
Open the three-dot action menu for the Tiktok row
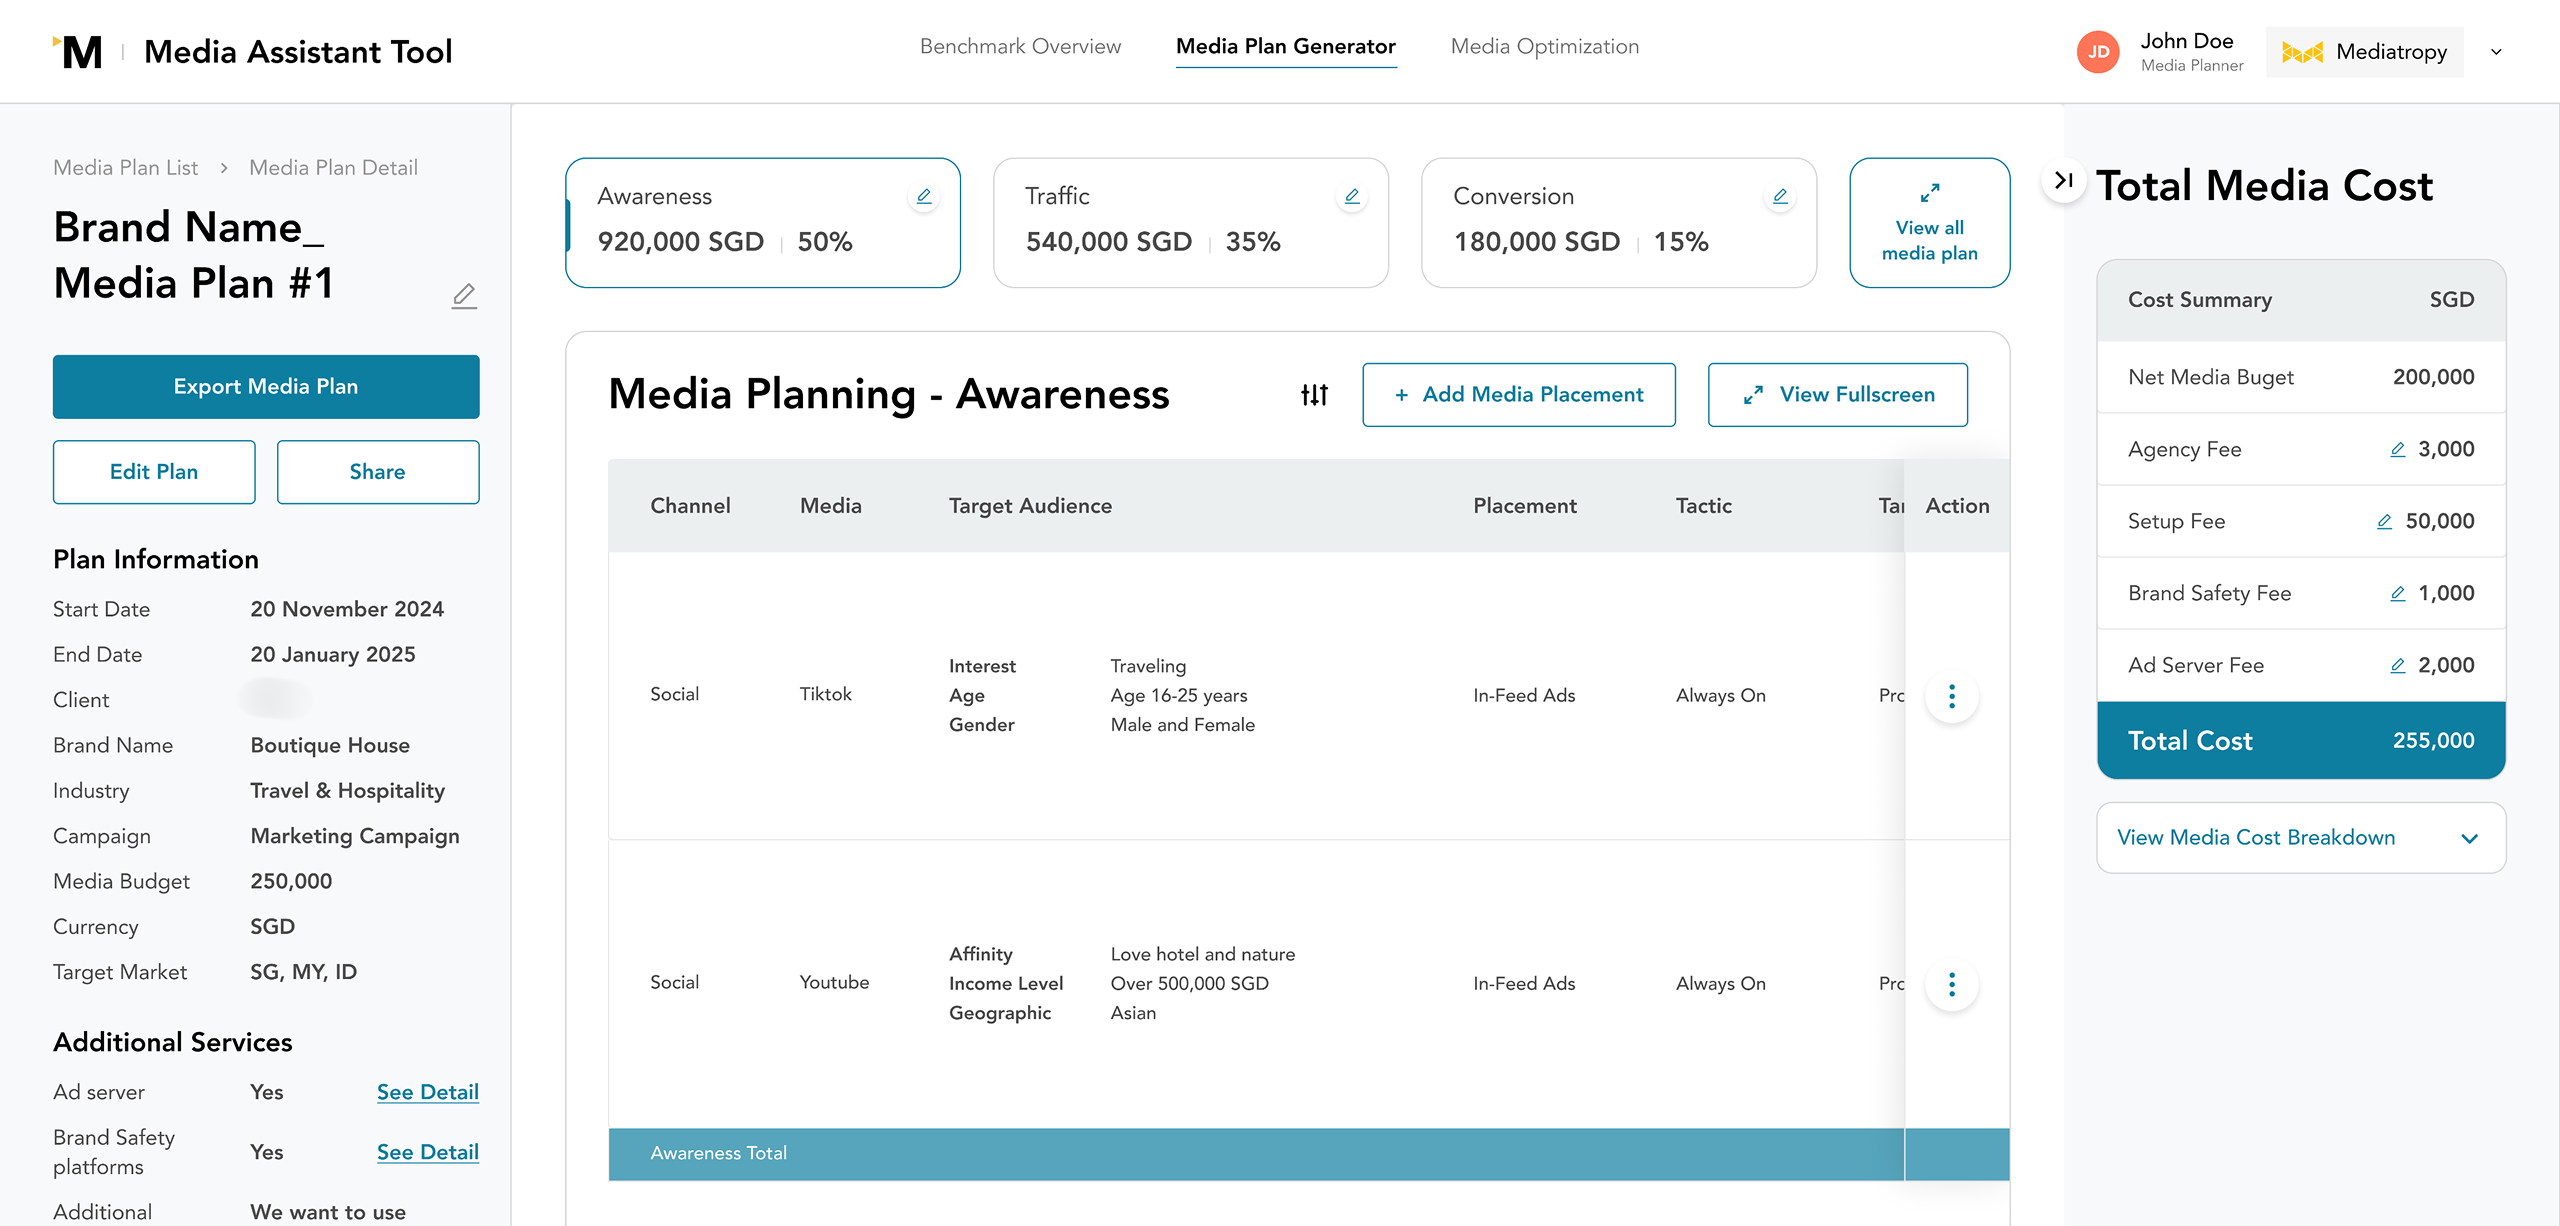[x=1951, y=696]
